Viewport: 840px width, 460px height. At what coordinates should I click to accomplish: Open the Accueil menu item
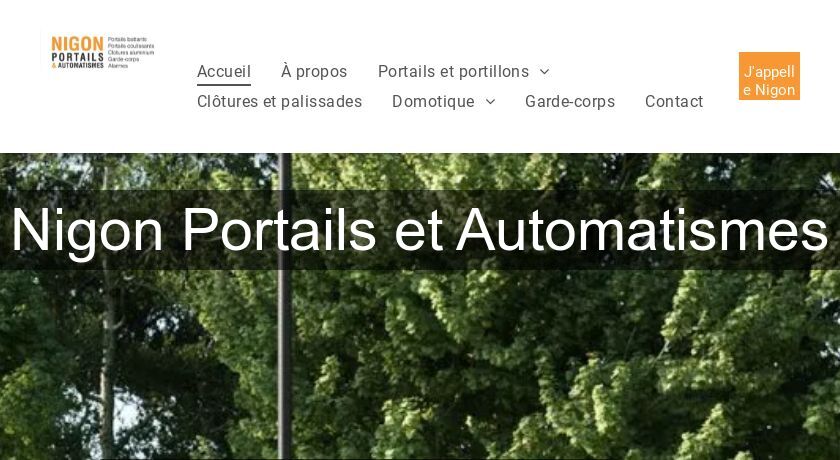pos(224,72)
